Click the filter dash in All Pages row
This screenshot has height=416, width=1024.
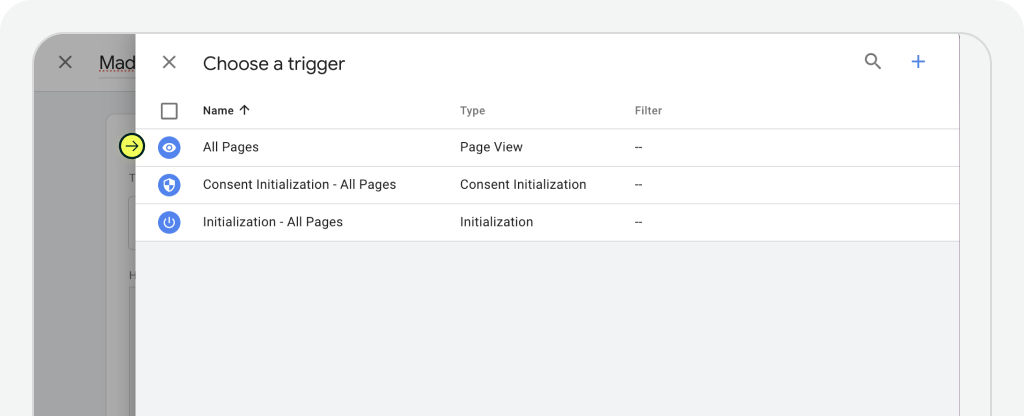638,148
